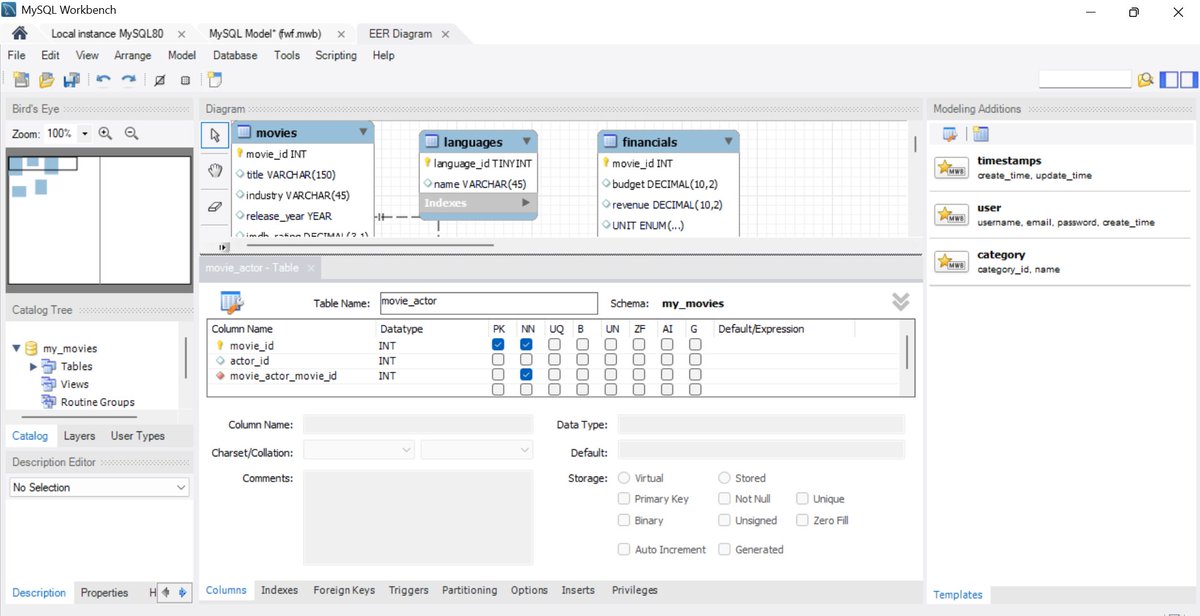Switch to the Layers tab

(x=79, y=436)
